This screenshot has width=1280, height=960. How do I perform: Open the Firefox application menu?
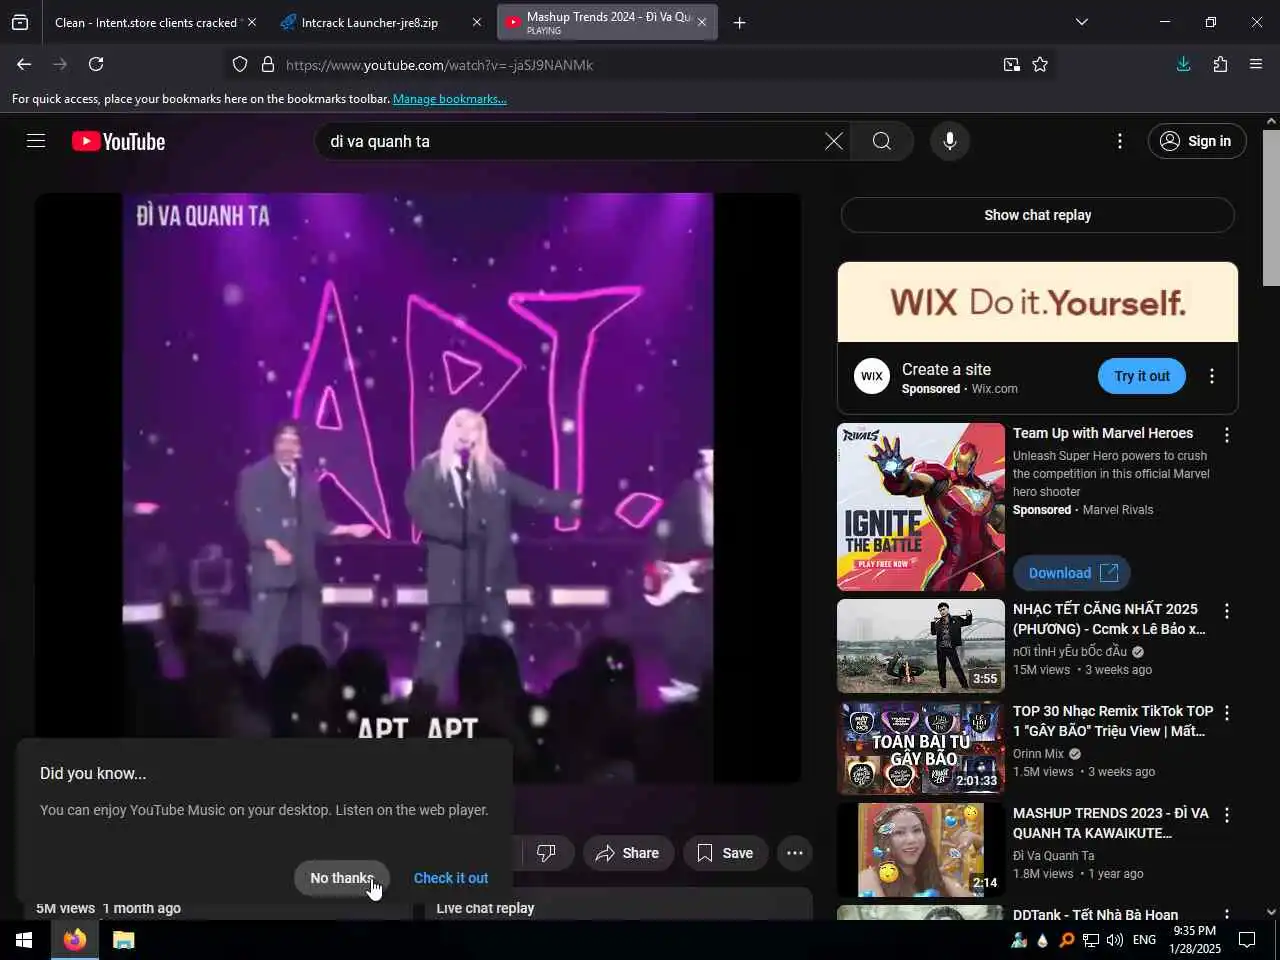[x=1256, y=64]
